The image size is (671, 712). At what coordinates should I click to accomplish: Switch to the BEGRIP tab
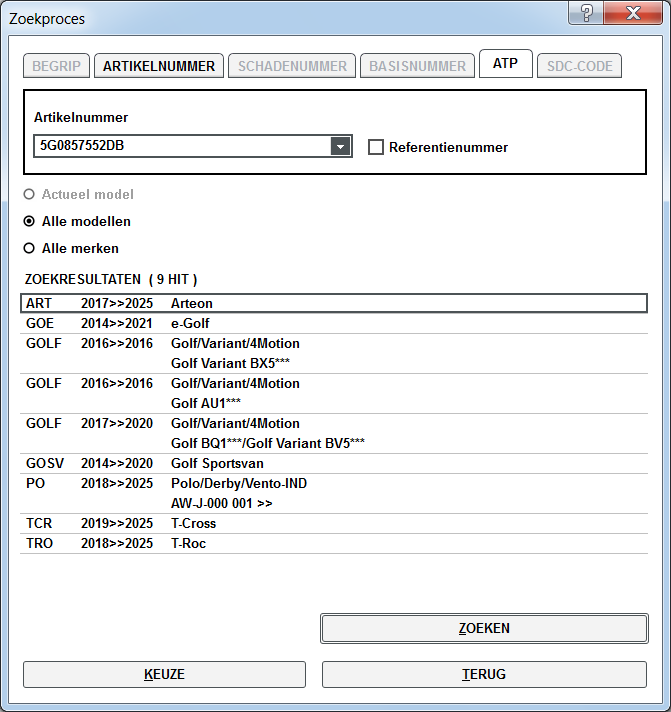56,66
